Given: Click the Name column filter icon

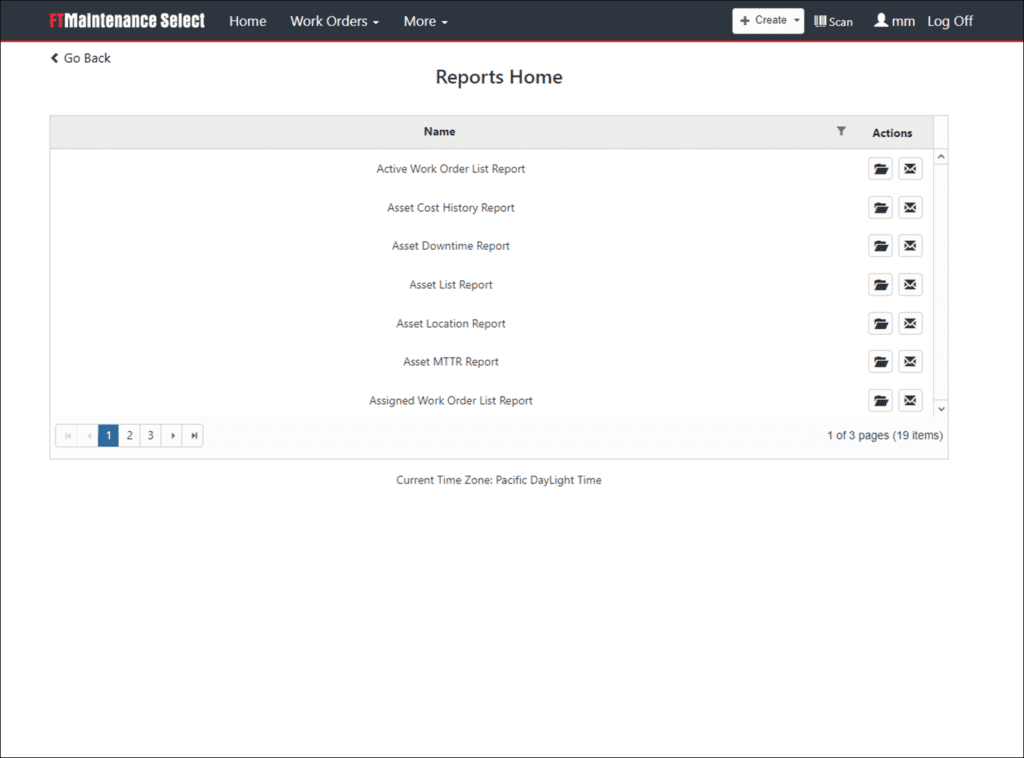Looking at the screenshot, I should tap(841, 131).
